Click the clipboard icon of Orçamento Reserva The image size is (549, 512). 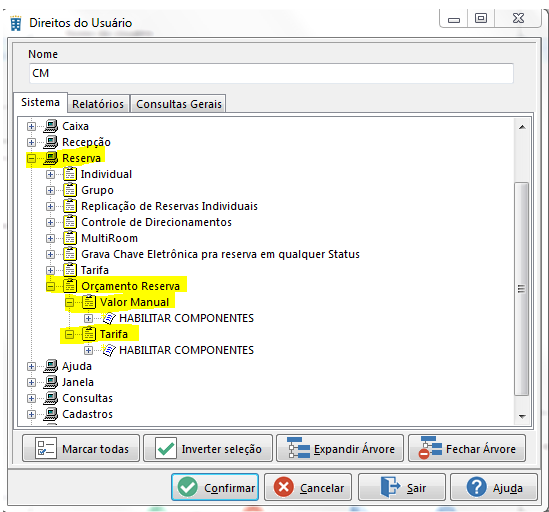click(x=70, y=286)
